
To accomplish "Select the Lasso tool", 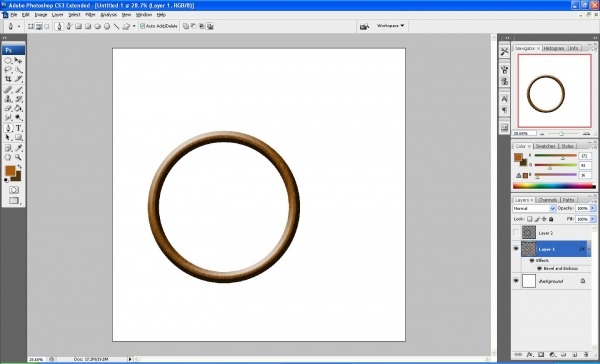I will (8, 70).
